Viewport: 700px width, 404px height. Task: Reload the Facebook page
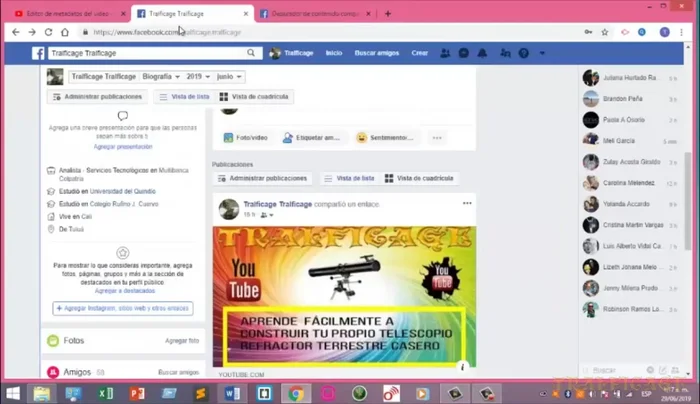point(48,32)
